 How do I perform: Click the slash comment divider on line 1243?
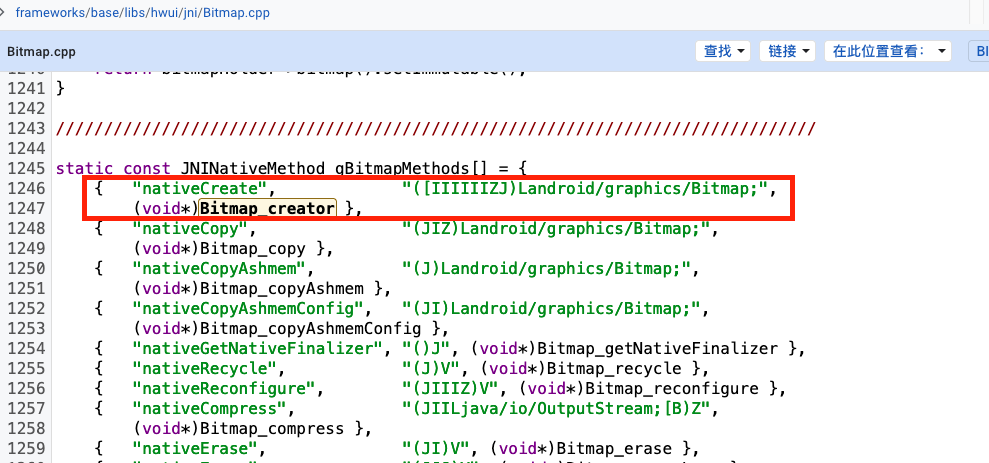pos(436,129)
